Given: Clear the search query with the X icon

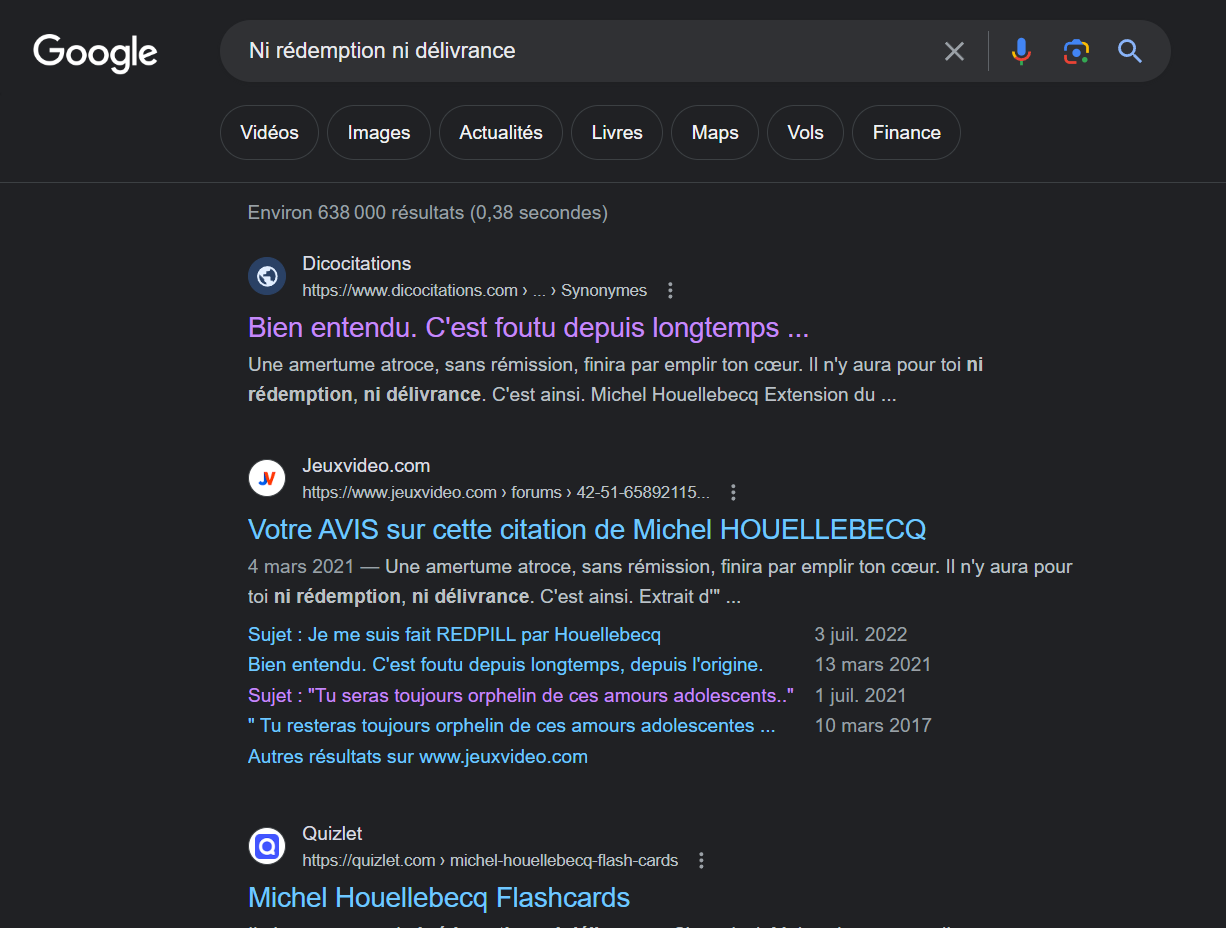Looking at the screenshot, I should click(955, 51).
